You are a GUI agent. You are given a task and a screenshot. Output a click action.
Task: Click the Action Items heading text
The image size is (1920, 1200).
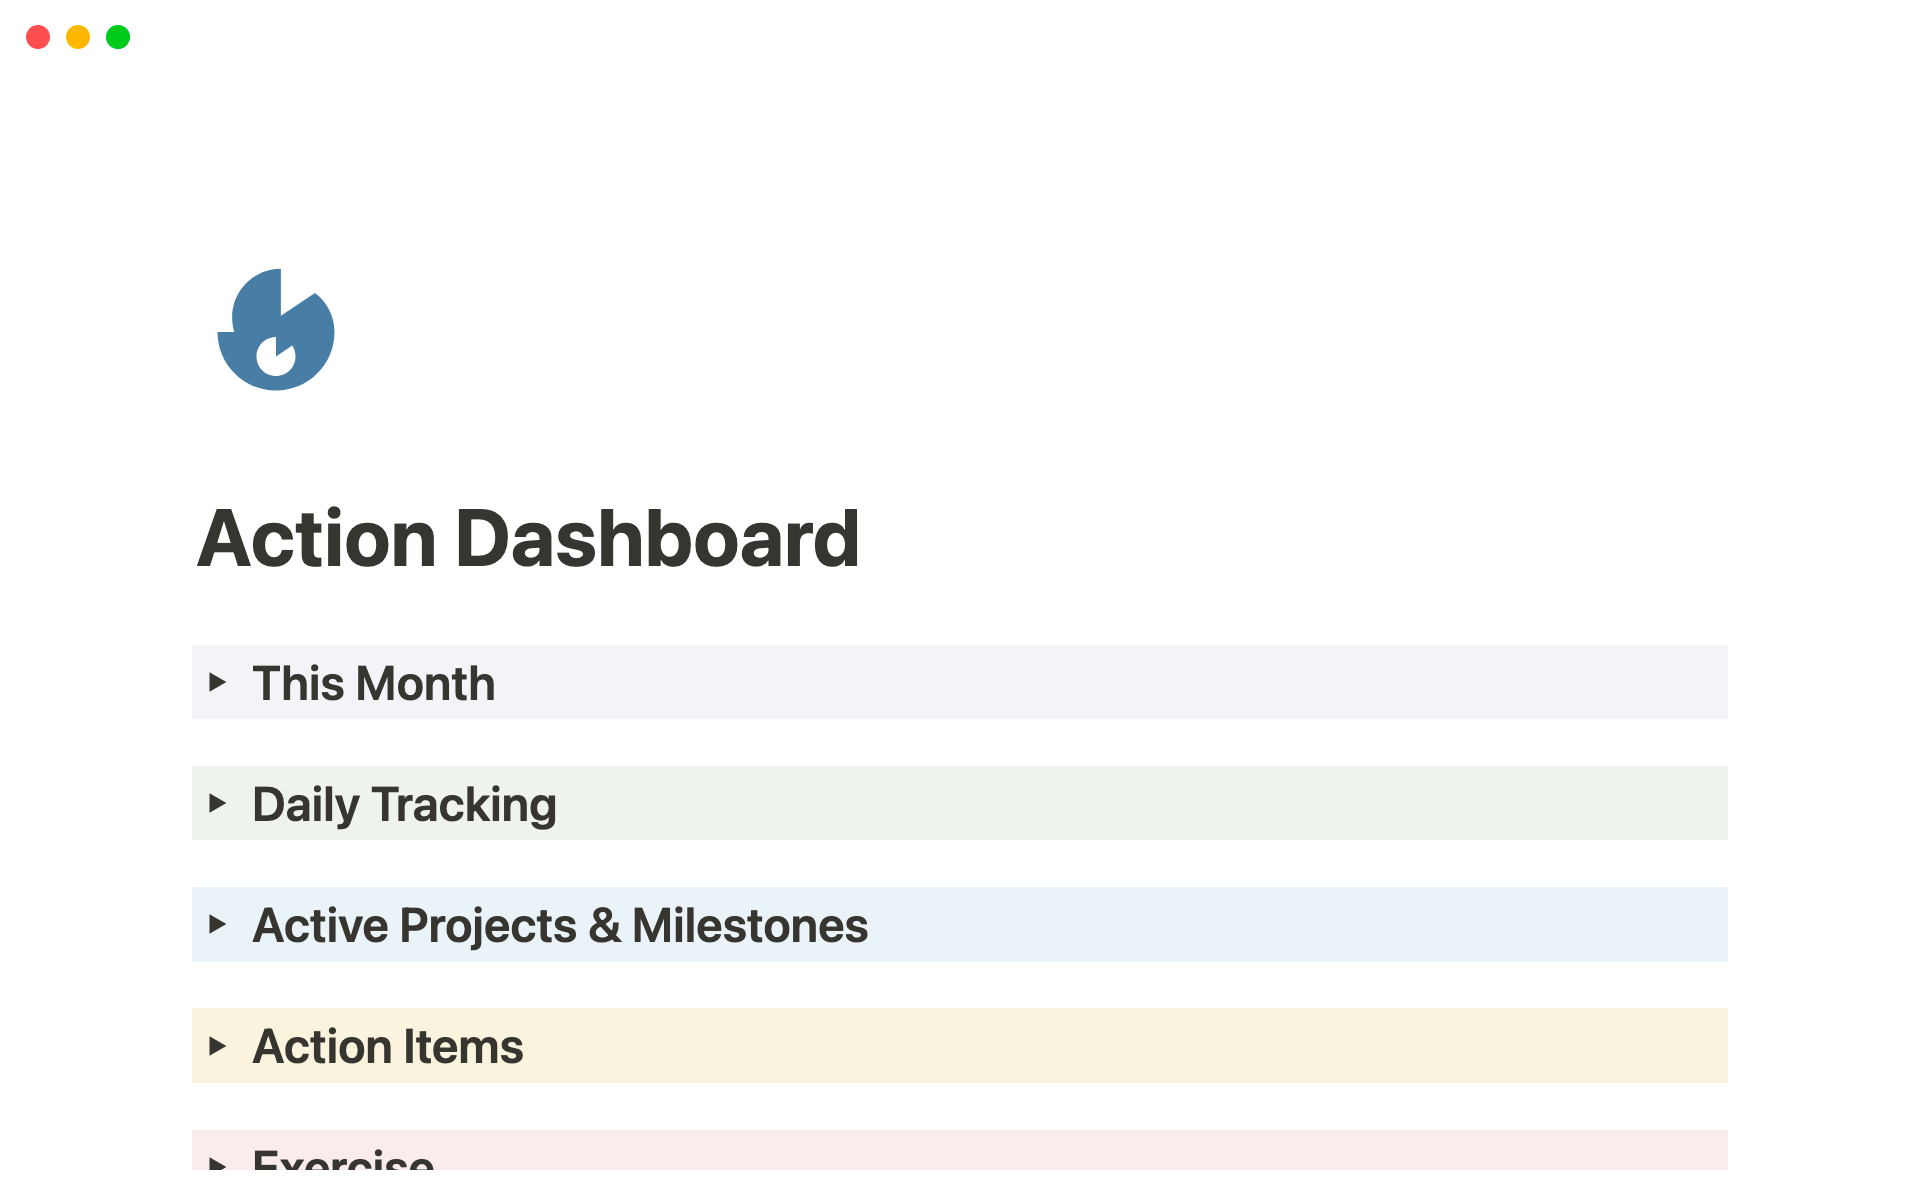pos(388,1047)
